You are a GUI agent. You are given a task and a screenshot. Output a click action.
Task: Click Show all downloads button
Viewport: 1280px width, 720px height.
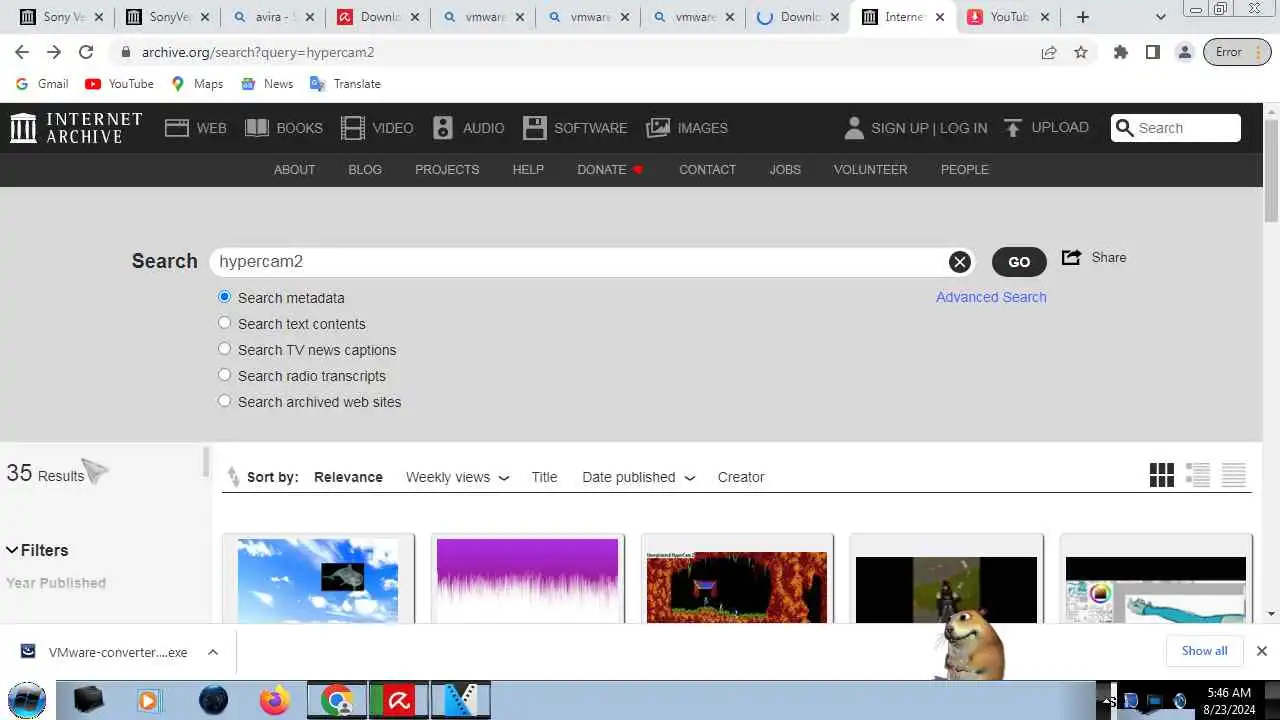click(x=1205, y=651)
